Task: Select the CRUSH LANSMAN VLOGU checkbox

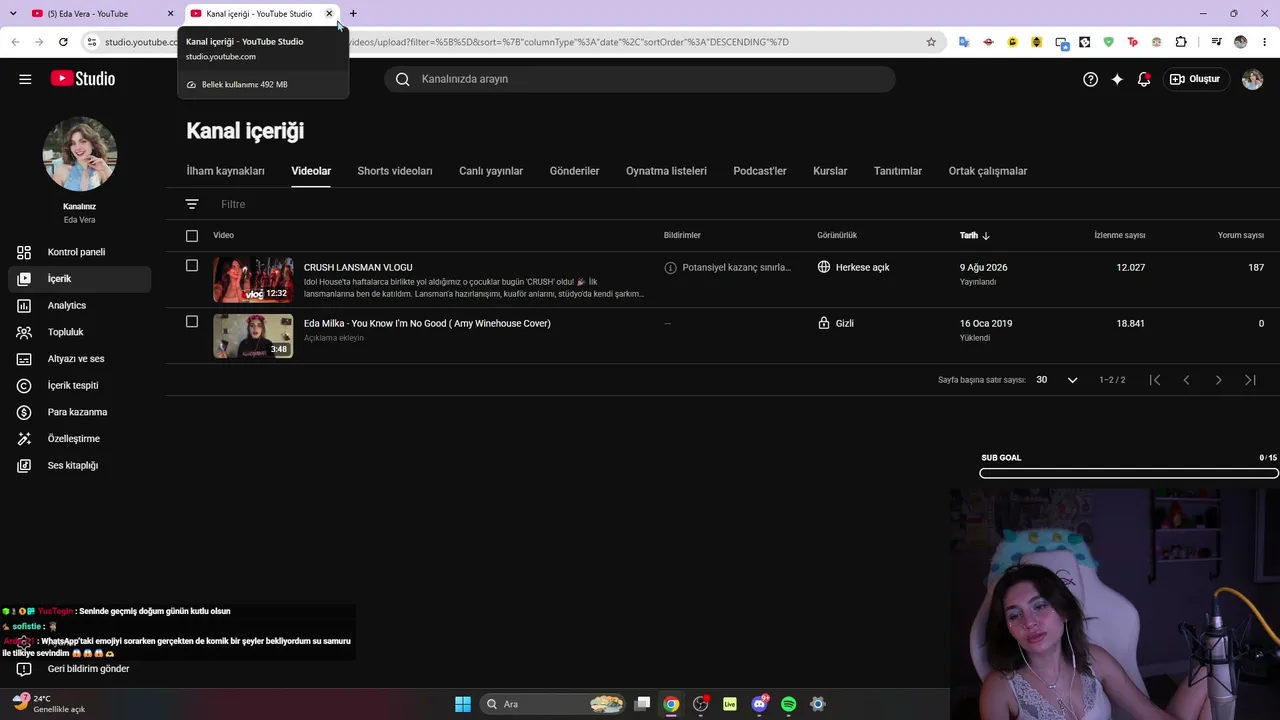Action: tap(192, 266)
